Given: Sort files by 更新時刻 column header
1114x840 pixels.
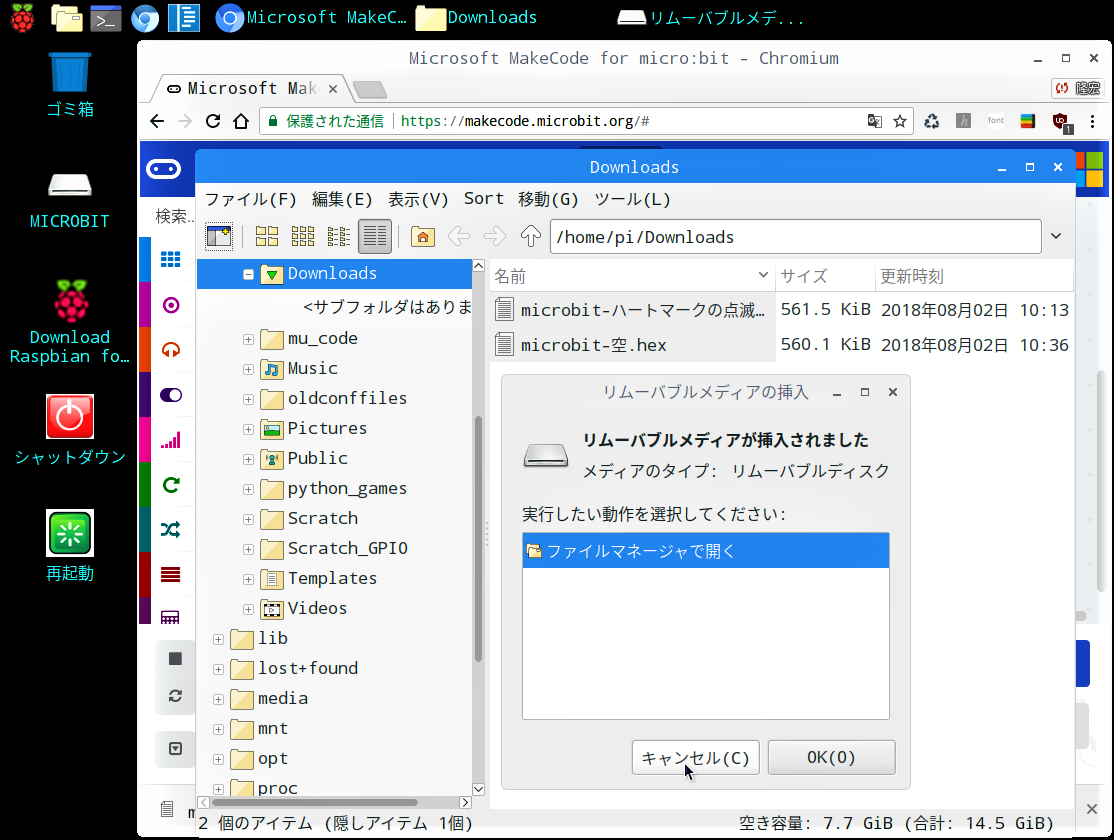Looking at the screenshot, I should (x=974, y=276).
